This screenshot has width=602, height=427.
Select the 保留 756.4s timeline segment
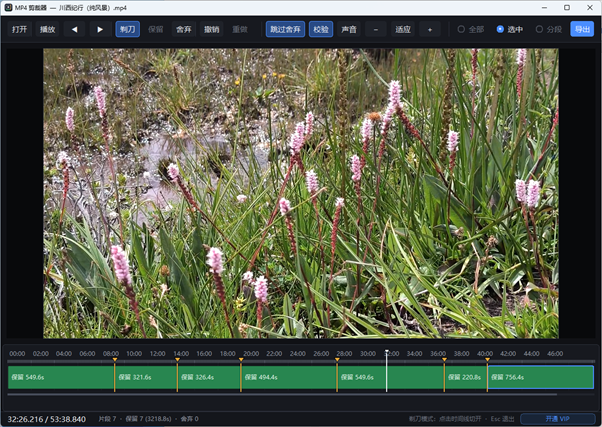pyautogui.click(x=541, y=377)
